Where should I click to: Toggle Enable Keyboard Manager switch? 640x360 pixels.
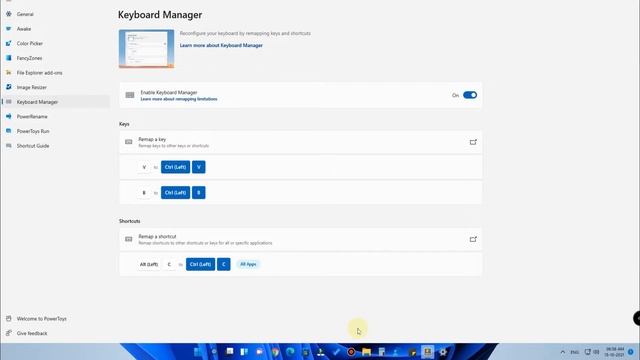[x=470, y=95]
